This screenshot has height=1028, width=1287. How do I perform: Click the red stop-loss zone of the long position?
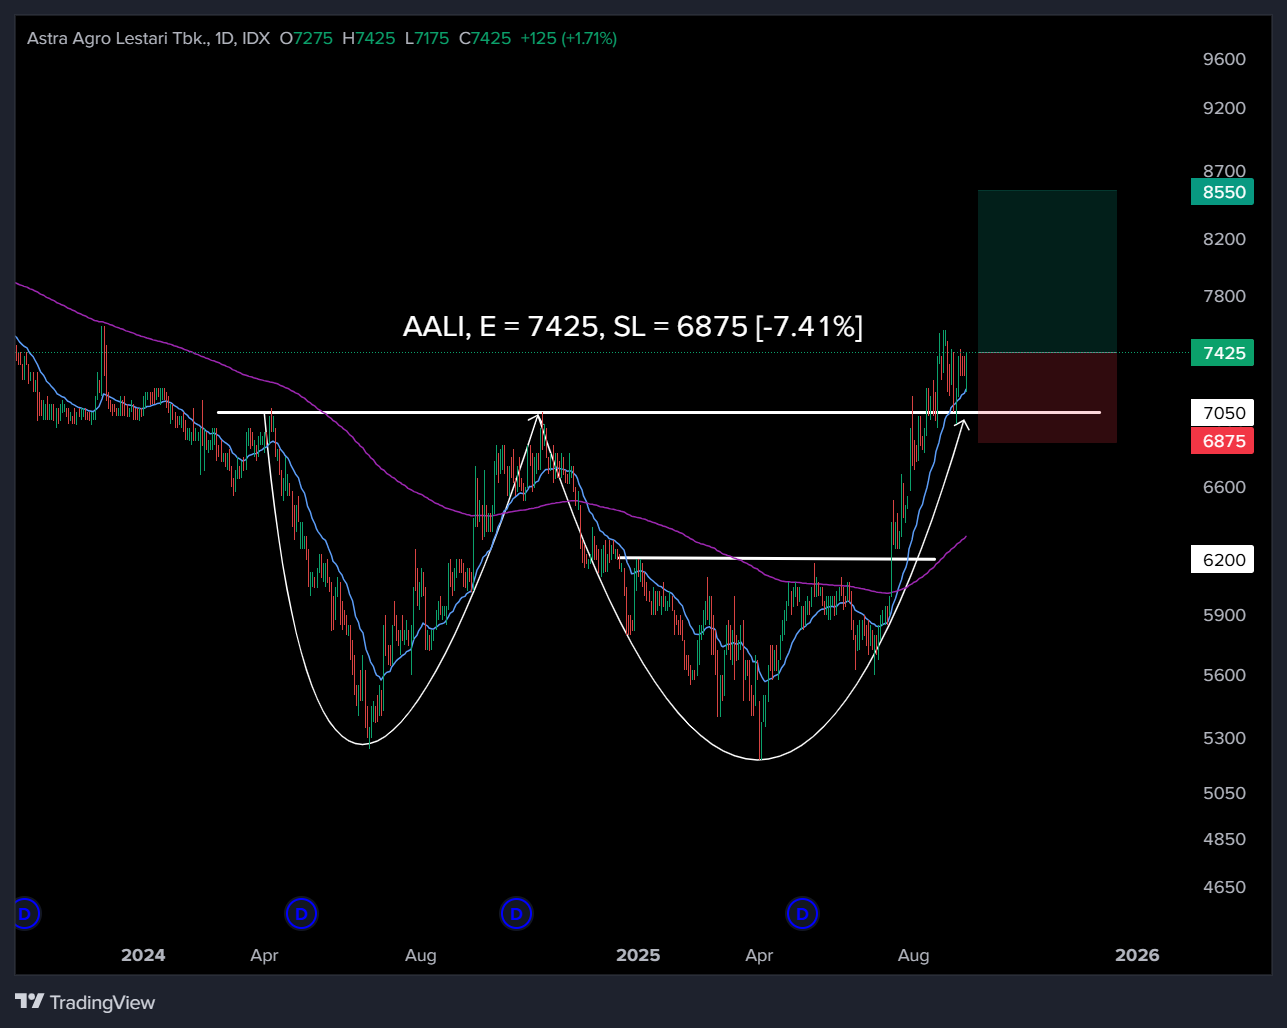coord(1047,398)
